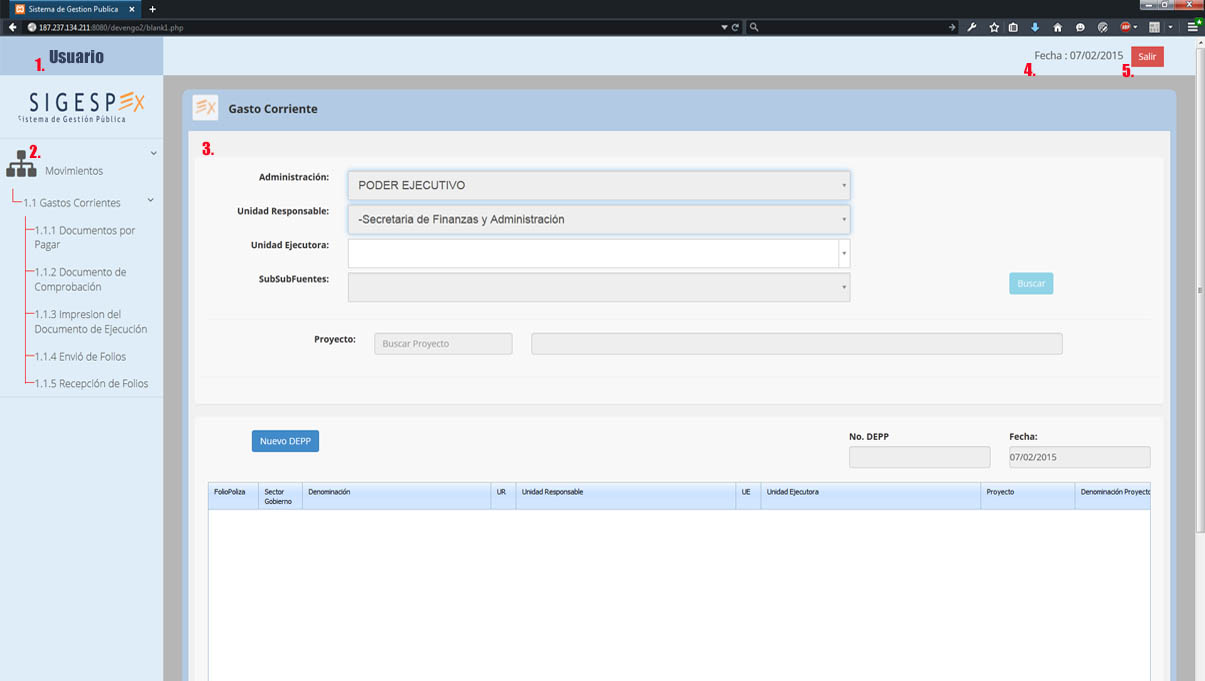Click the chat smiley toolbar icon
1205x681 pixels.
[1080, 27]
